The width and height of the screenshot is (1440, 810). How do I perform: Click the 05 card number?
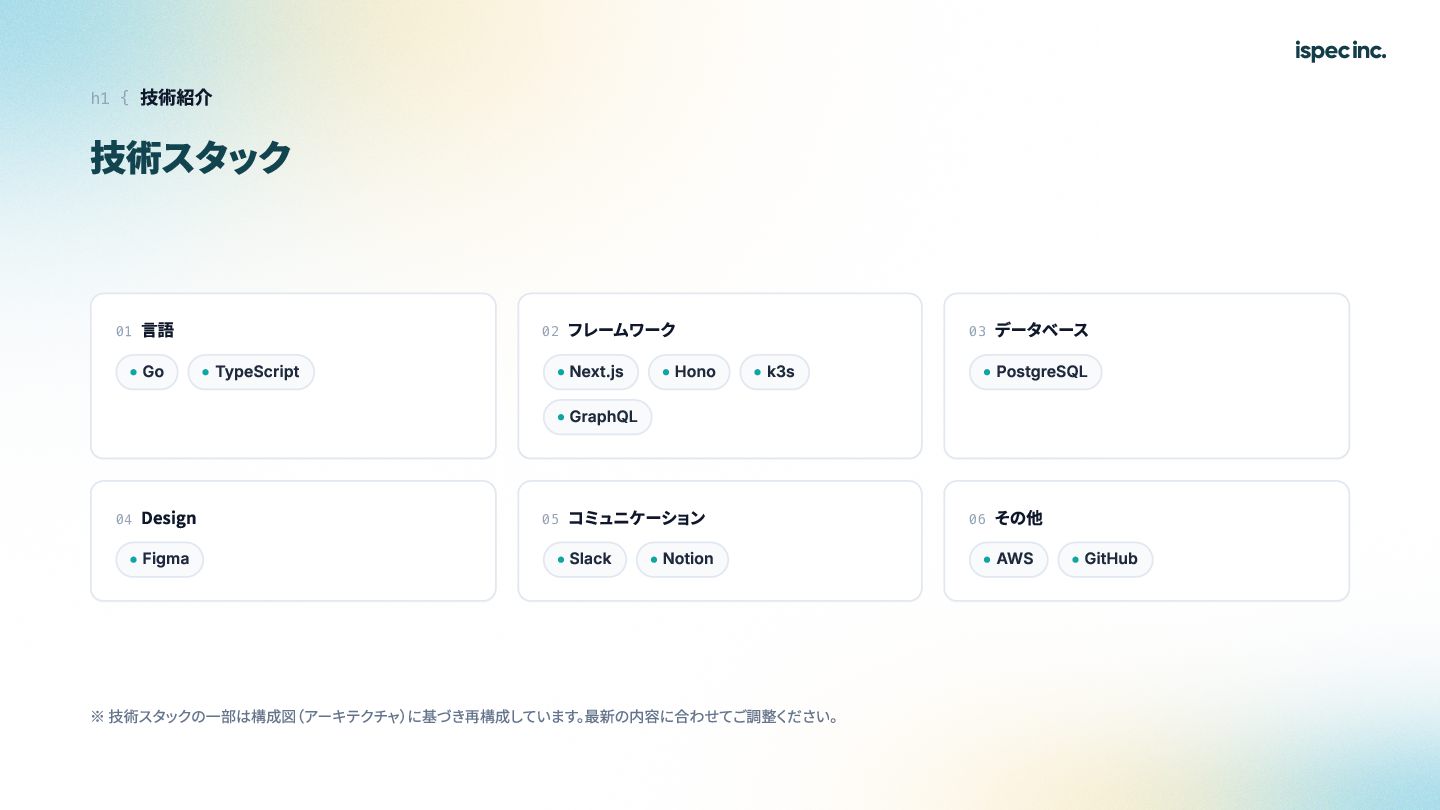coord(551,519)
